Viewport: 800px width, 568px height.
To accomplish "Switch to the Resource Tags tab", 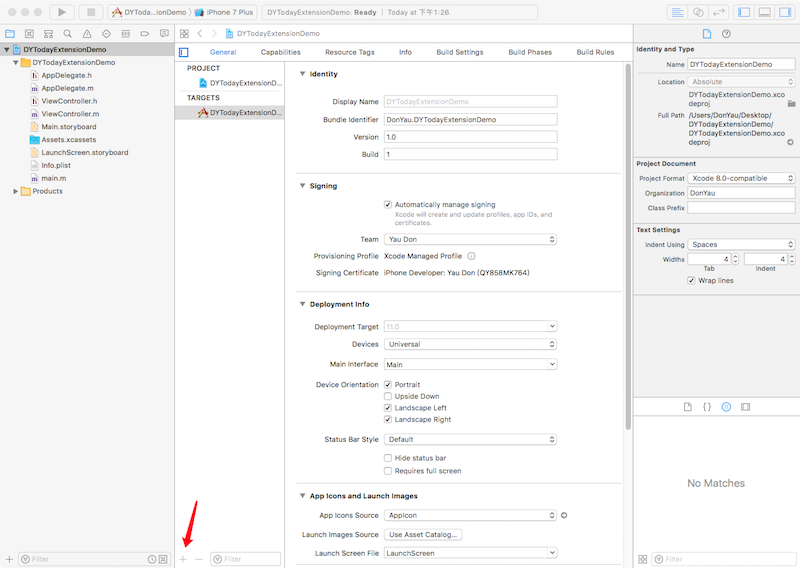I will (349, 52).
